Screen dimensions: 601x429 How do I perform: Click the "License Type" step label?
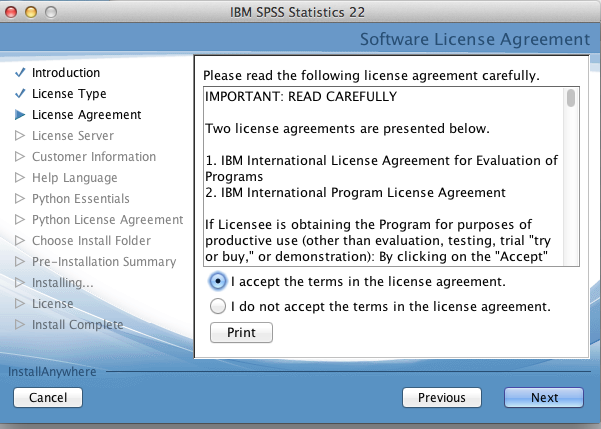pyautogui.click(x=69, y=94)
